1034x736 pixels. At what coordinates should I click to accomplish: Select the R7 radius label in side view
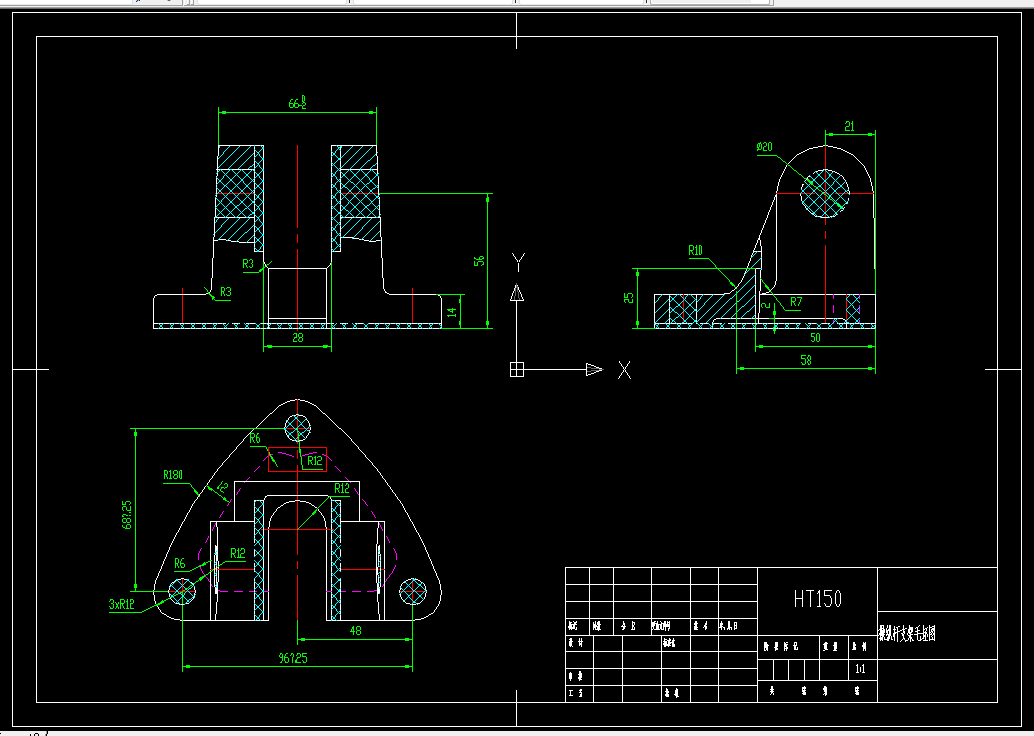(x=796, y=302)
